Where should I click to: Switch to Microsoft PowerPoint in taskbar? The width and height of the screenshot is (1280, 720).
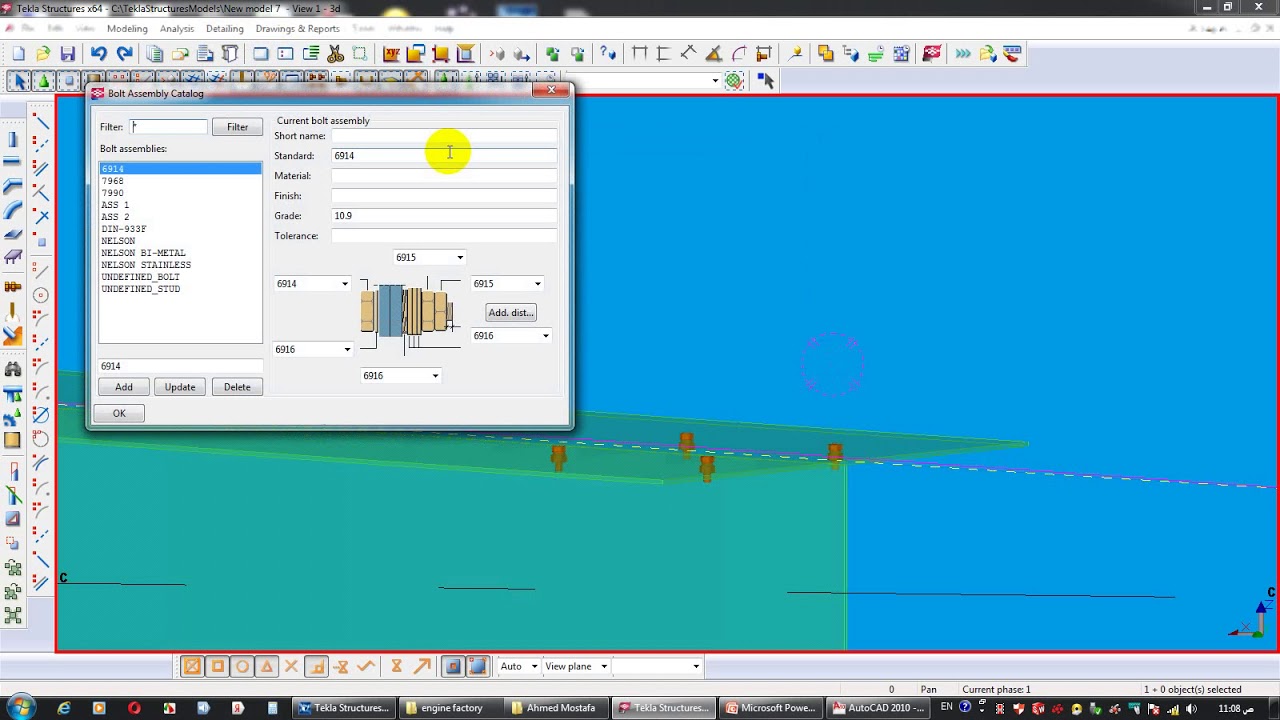pyautogui.click(x=770, y=708)
